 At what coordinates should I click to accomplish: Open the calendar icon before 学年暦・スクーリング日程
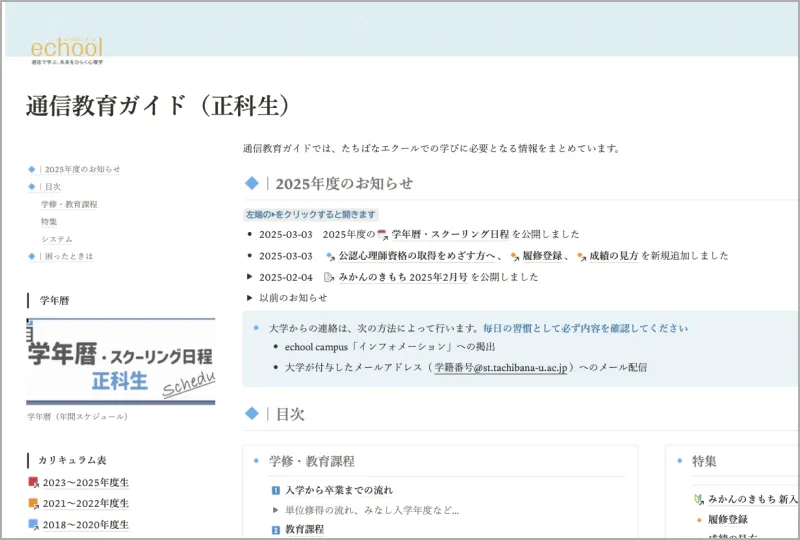pyautogui.click(x=382, y=235)
